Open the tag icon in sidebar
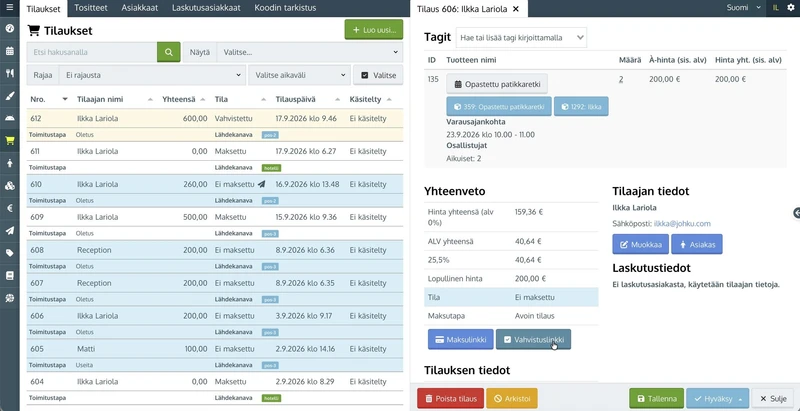800x411 pixels. click(10, 253)
